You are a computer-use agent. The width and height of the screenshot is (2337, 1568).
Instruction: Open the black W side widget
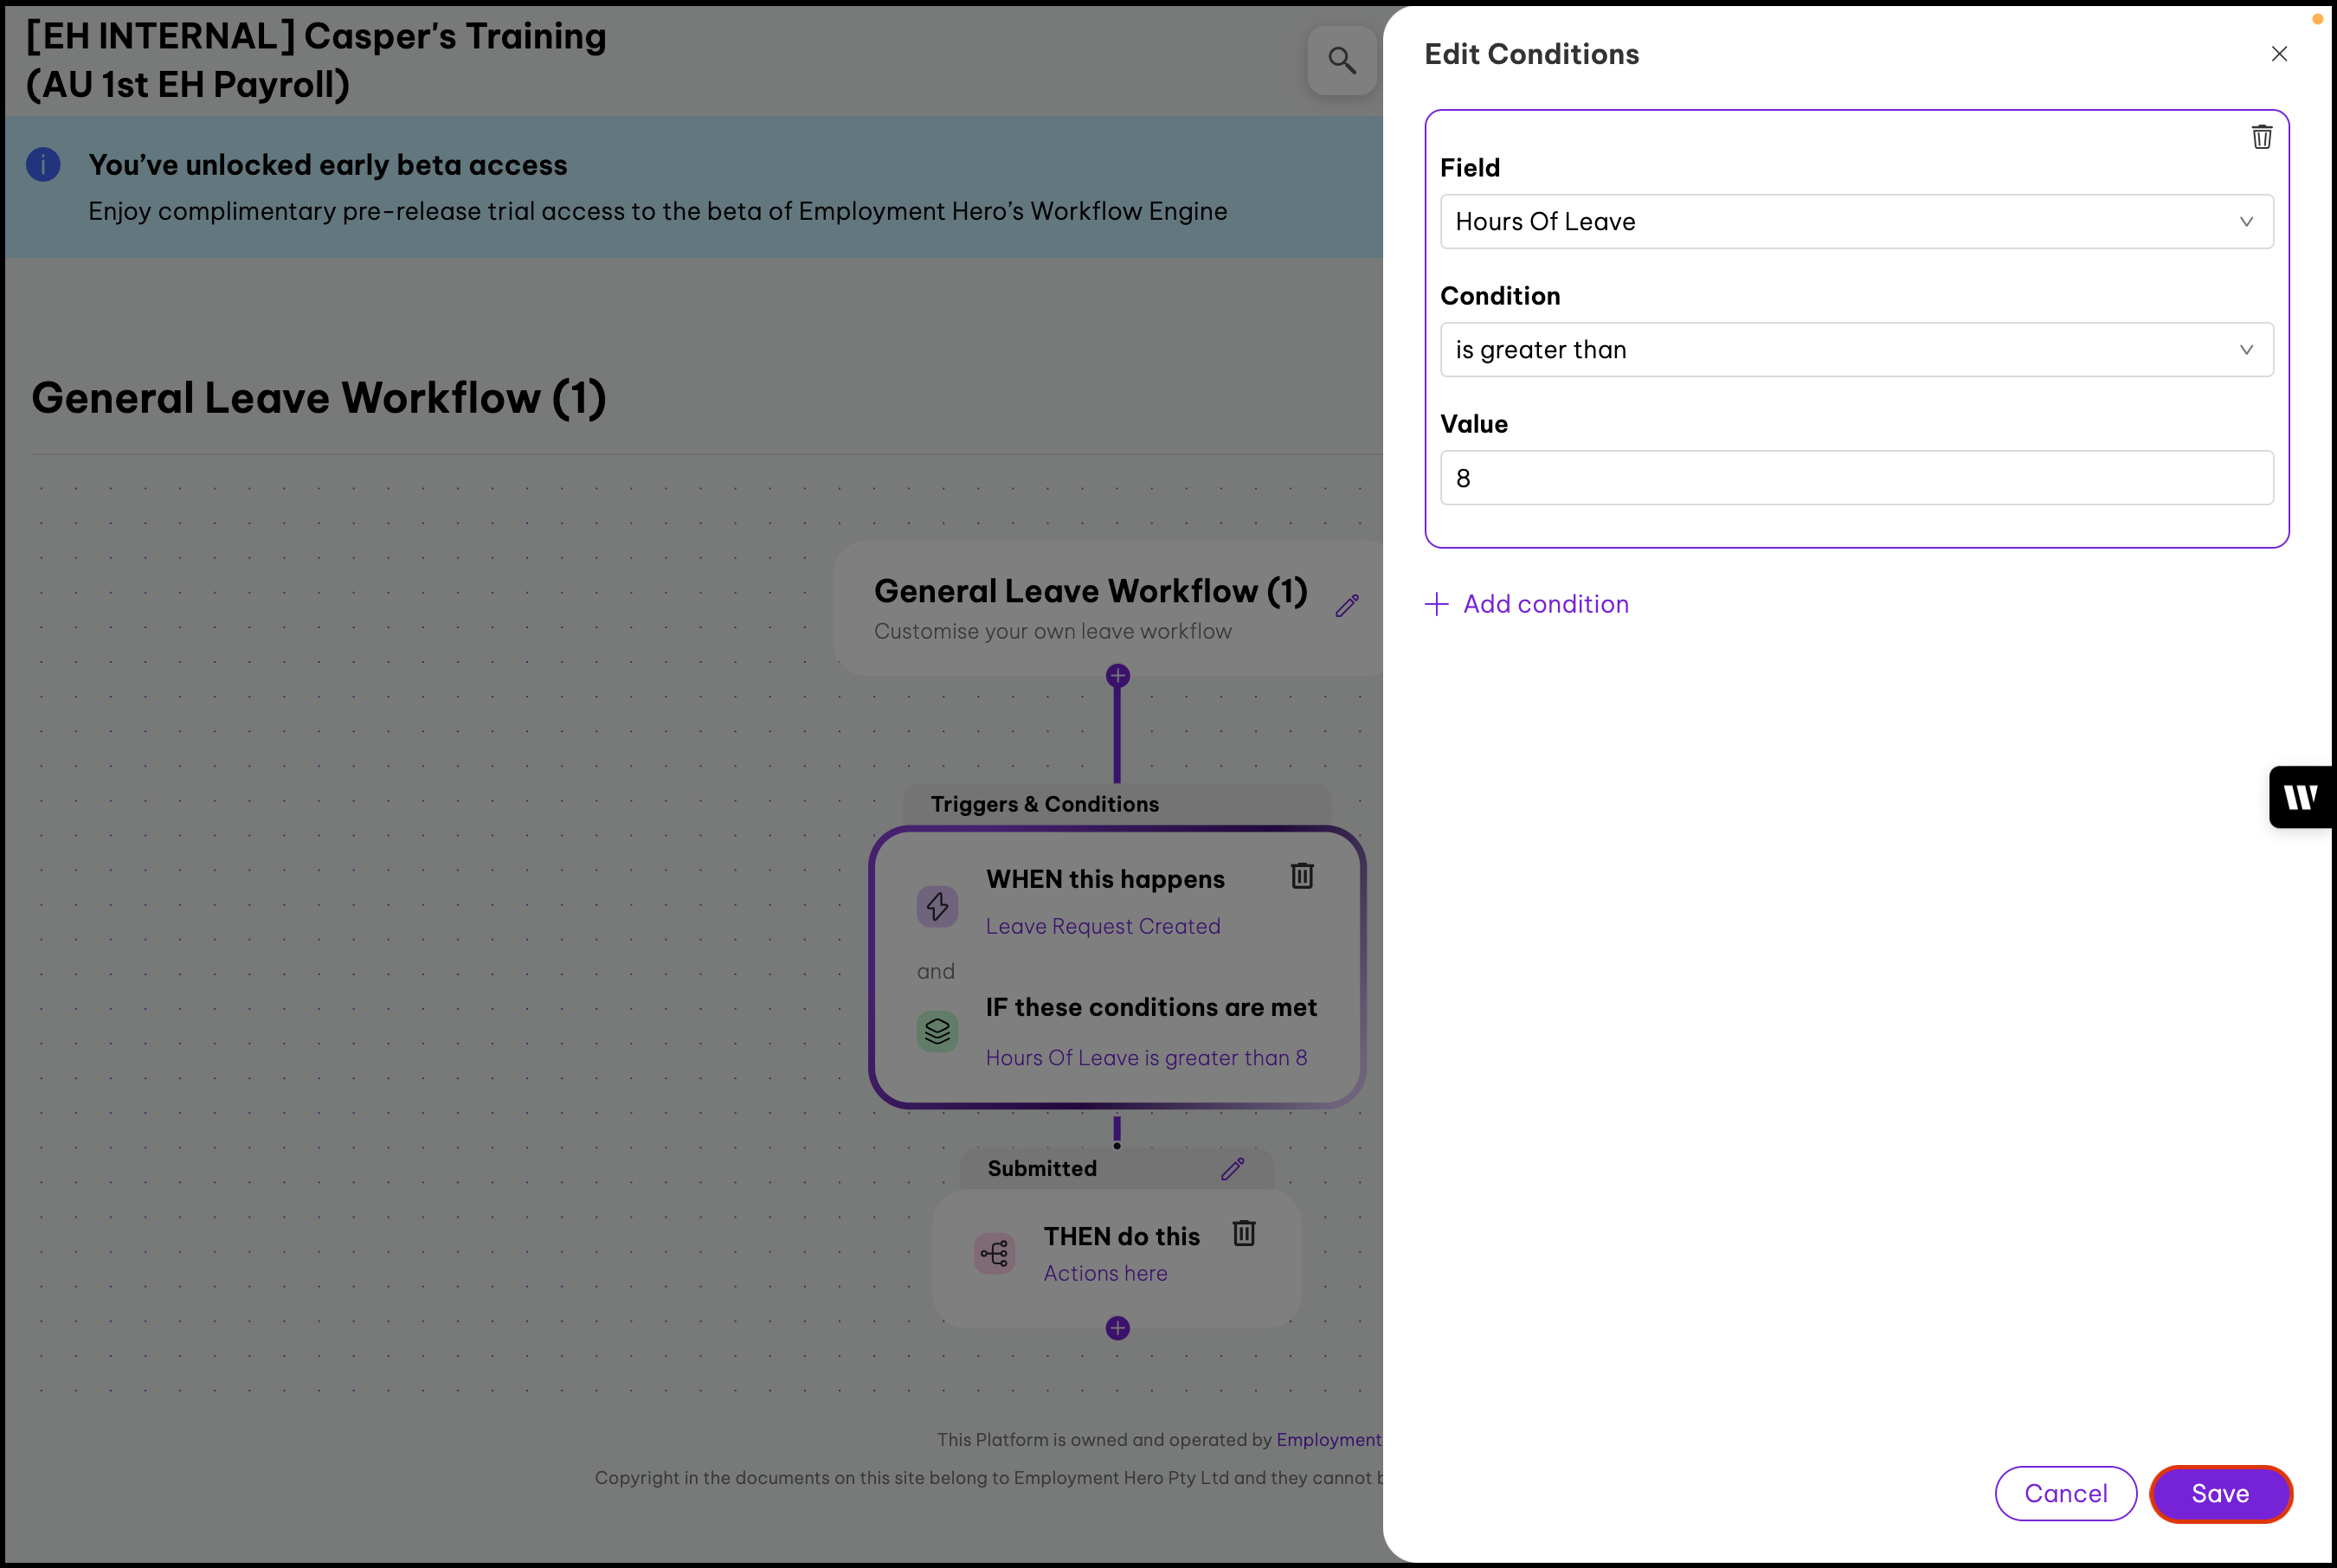[2301, 797]
